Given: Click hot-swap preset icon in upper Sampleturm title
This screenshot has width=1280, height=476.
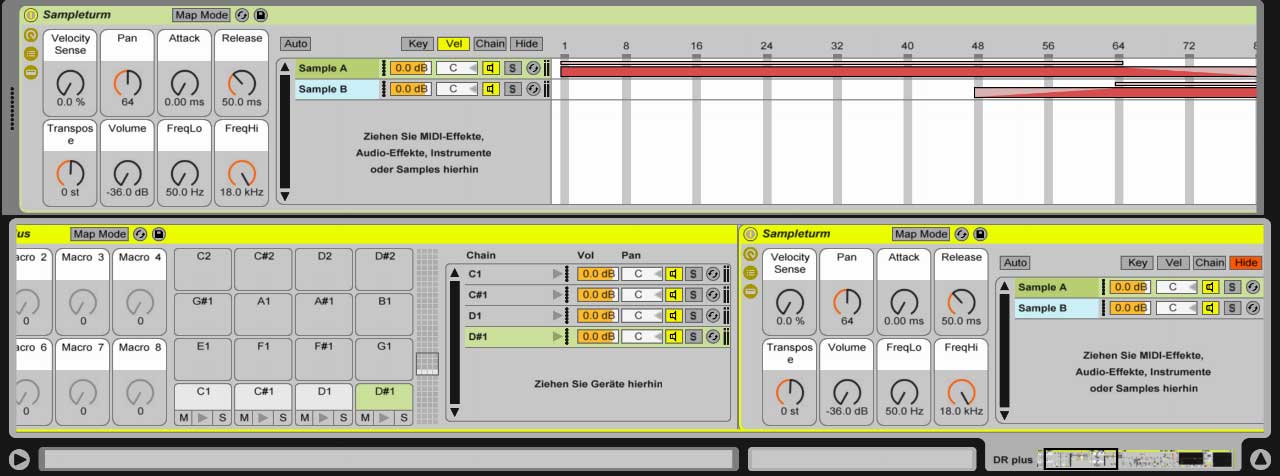Looking at the screenshot, I should point(242,15).
